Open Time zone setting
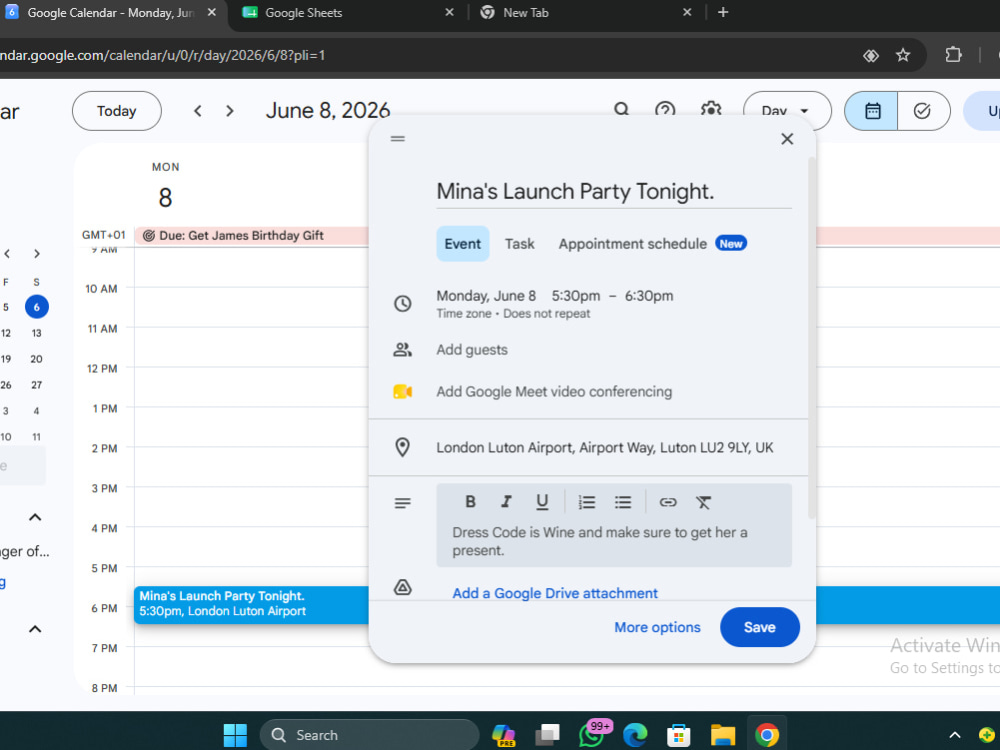1000x750 pixels. 464,314
